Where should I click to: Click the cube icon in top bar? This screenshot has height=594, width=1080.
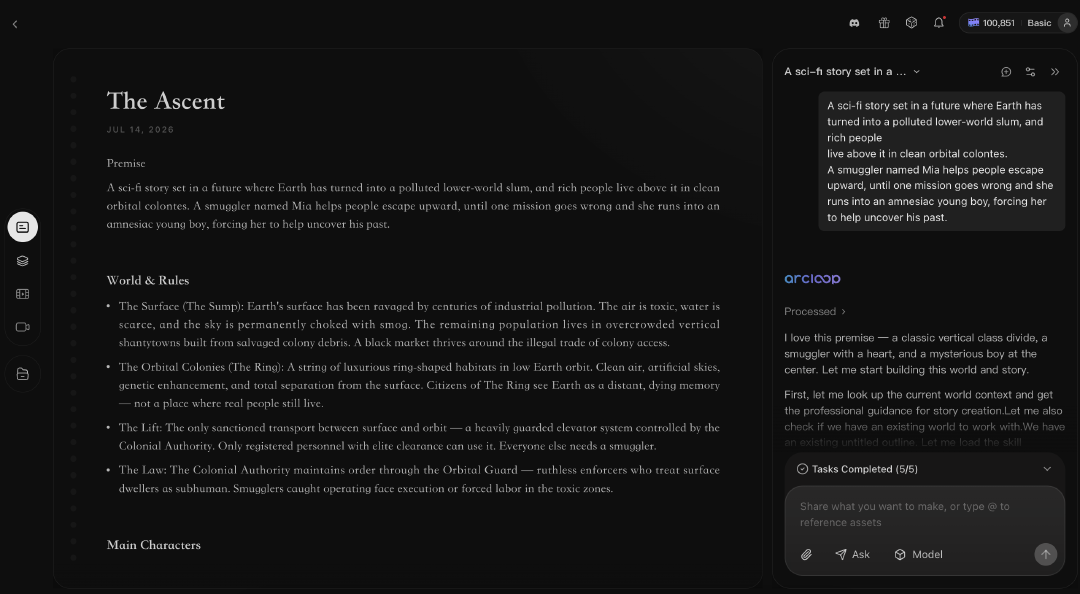911,23
